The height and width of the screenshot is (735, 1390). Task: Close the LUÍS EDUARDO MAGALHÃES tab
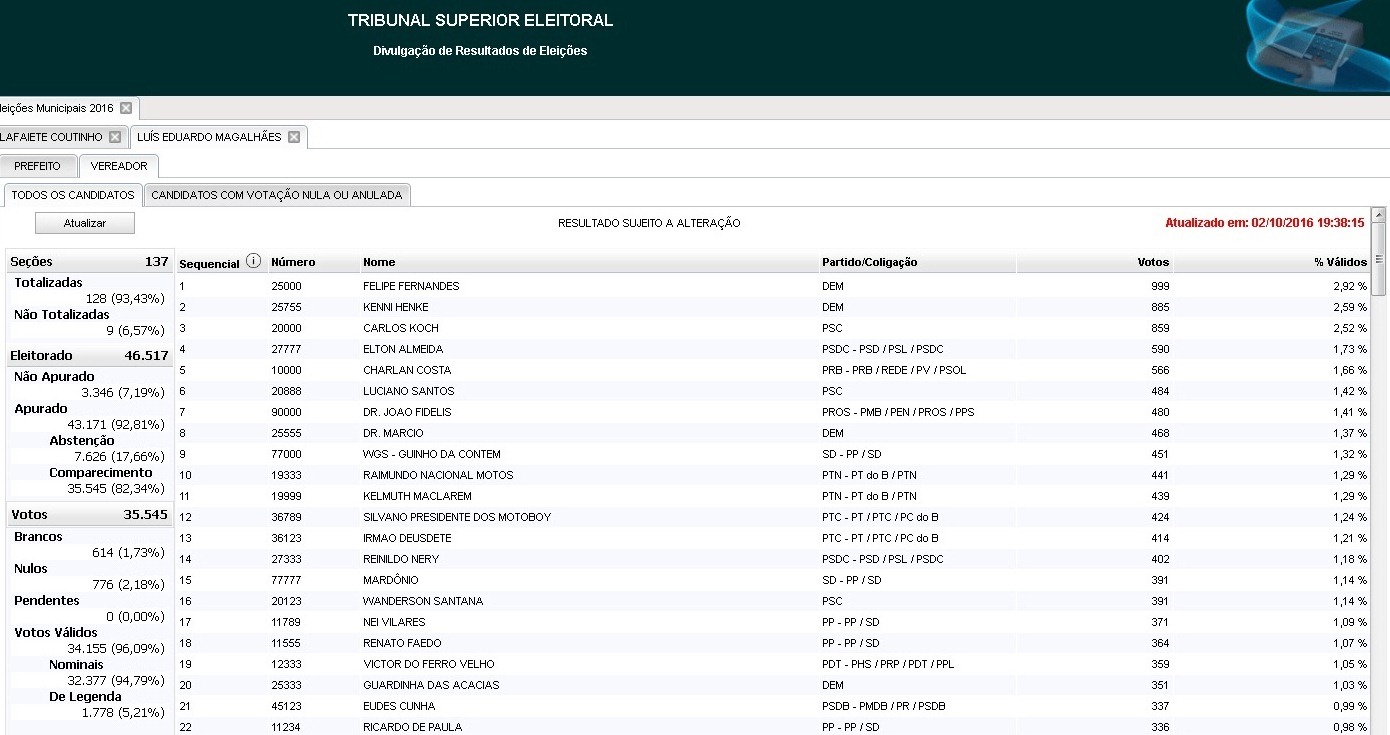point(294,137)
